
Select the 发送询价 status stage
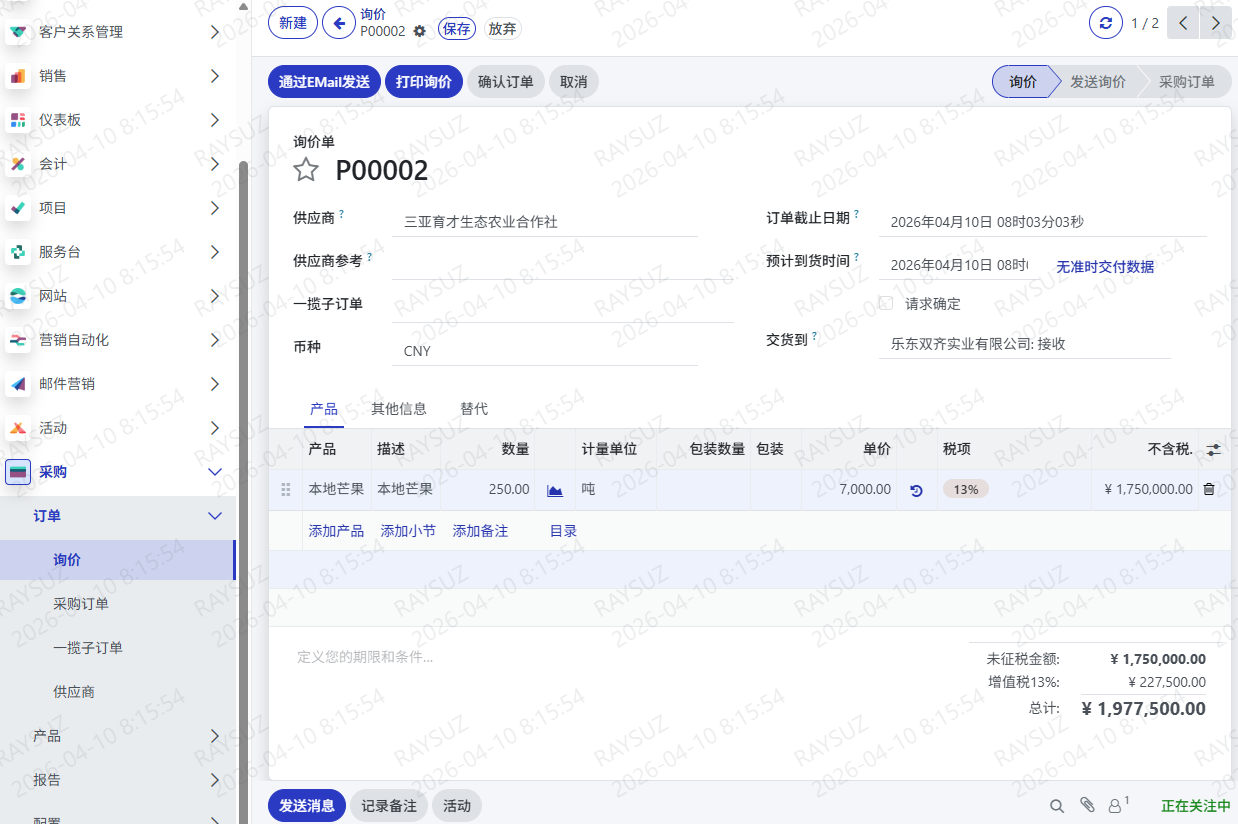click(1098, 82)
